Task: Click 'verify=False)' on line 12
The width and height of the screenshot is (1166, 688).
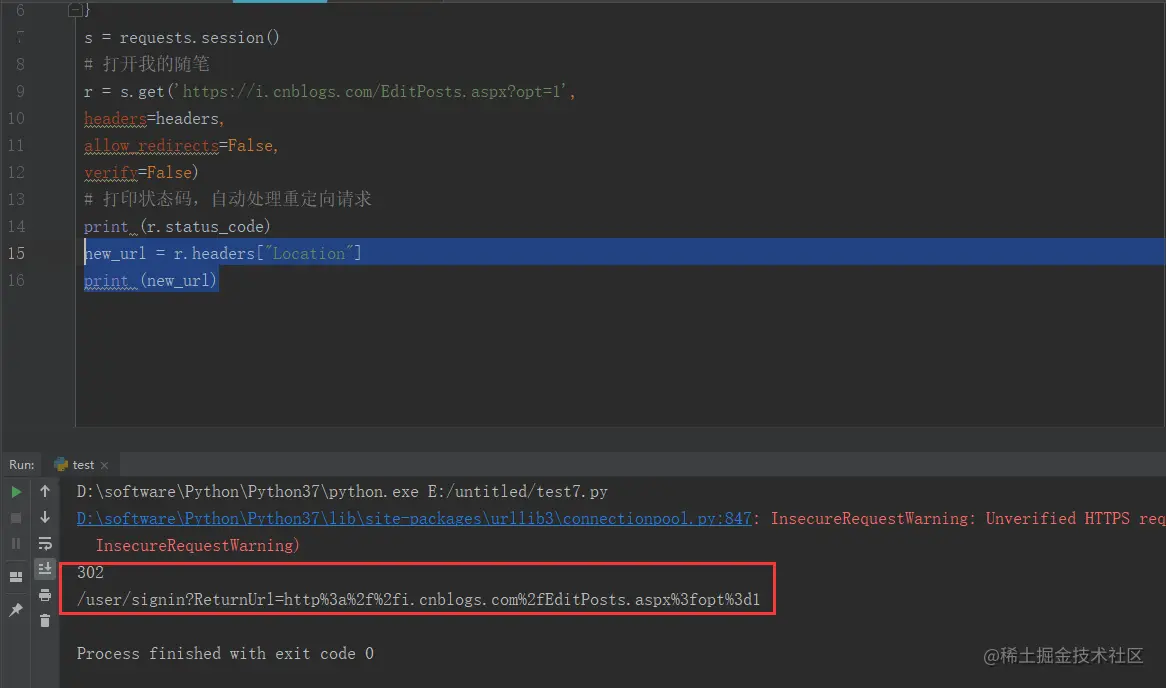Action: (x=141, y=173)
